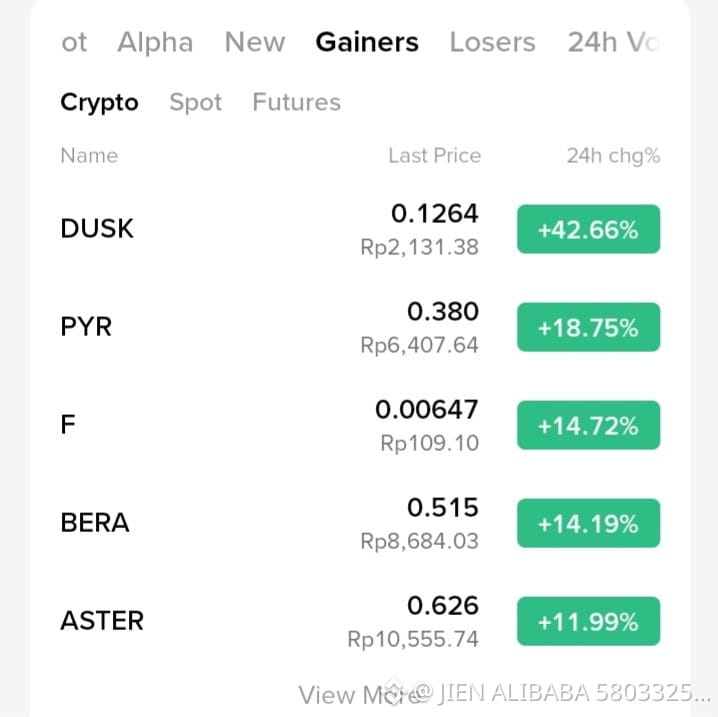Switch to Spot sub-tab

click(x=196, y=103)
